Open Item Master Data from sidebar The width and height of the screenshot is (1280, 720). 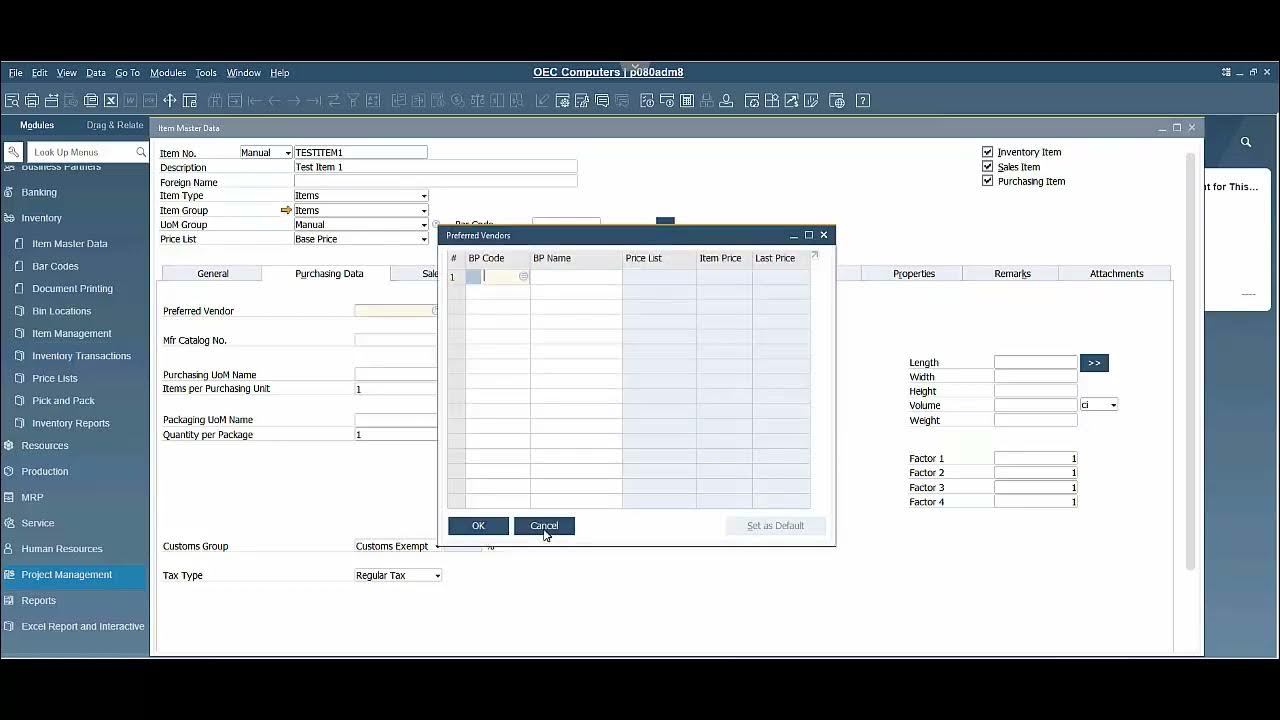[x=69, y=244]
